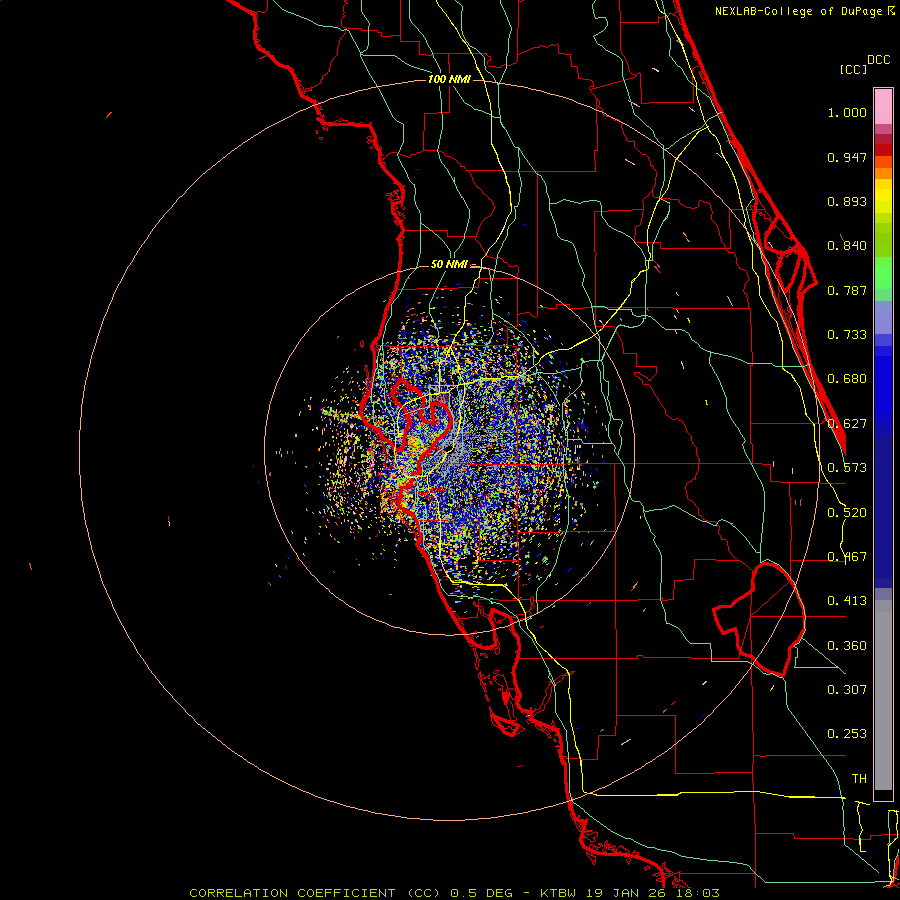Pick the pink segment of color bar
The image size is (900, 900).
click(883, 107)
